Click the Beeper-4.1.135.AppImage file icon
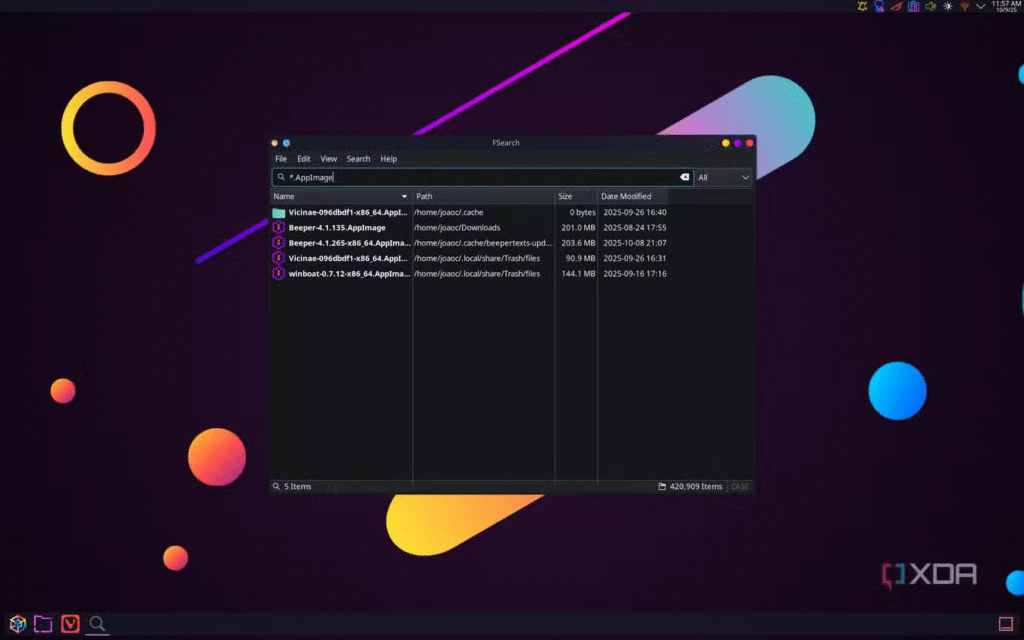This screenshot has height=640, width=1024. coord(279,228)
